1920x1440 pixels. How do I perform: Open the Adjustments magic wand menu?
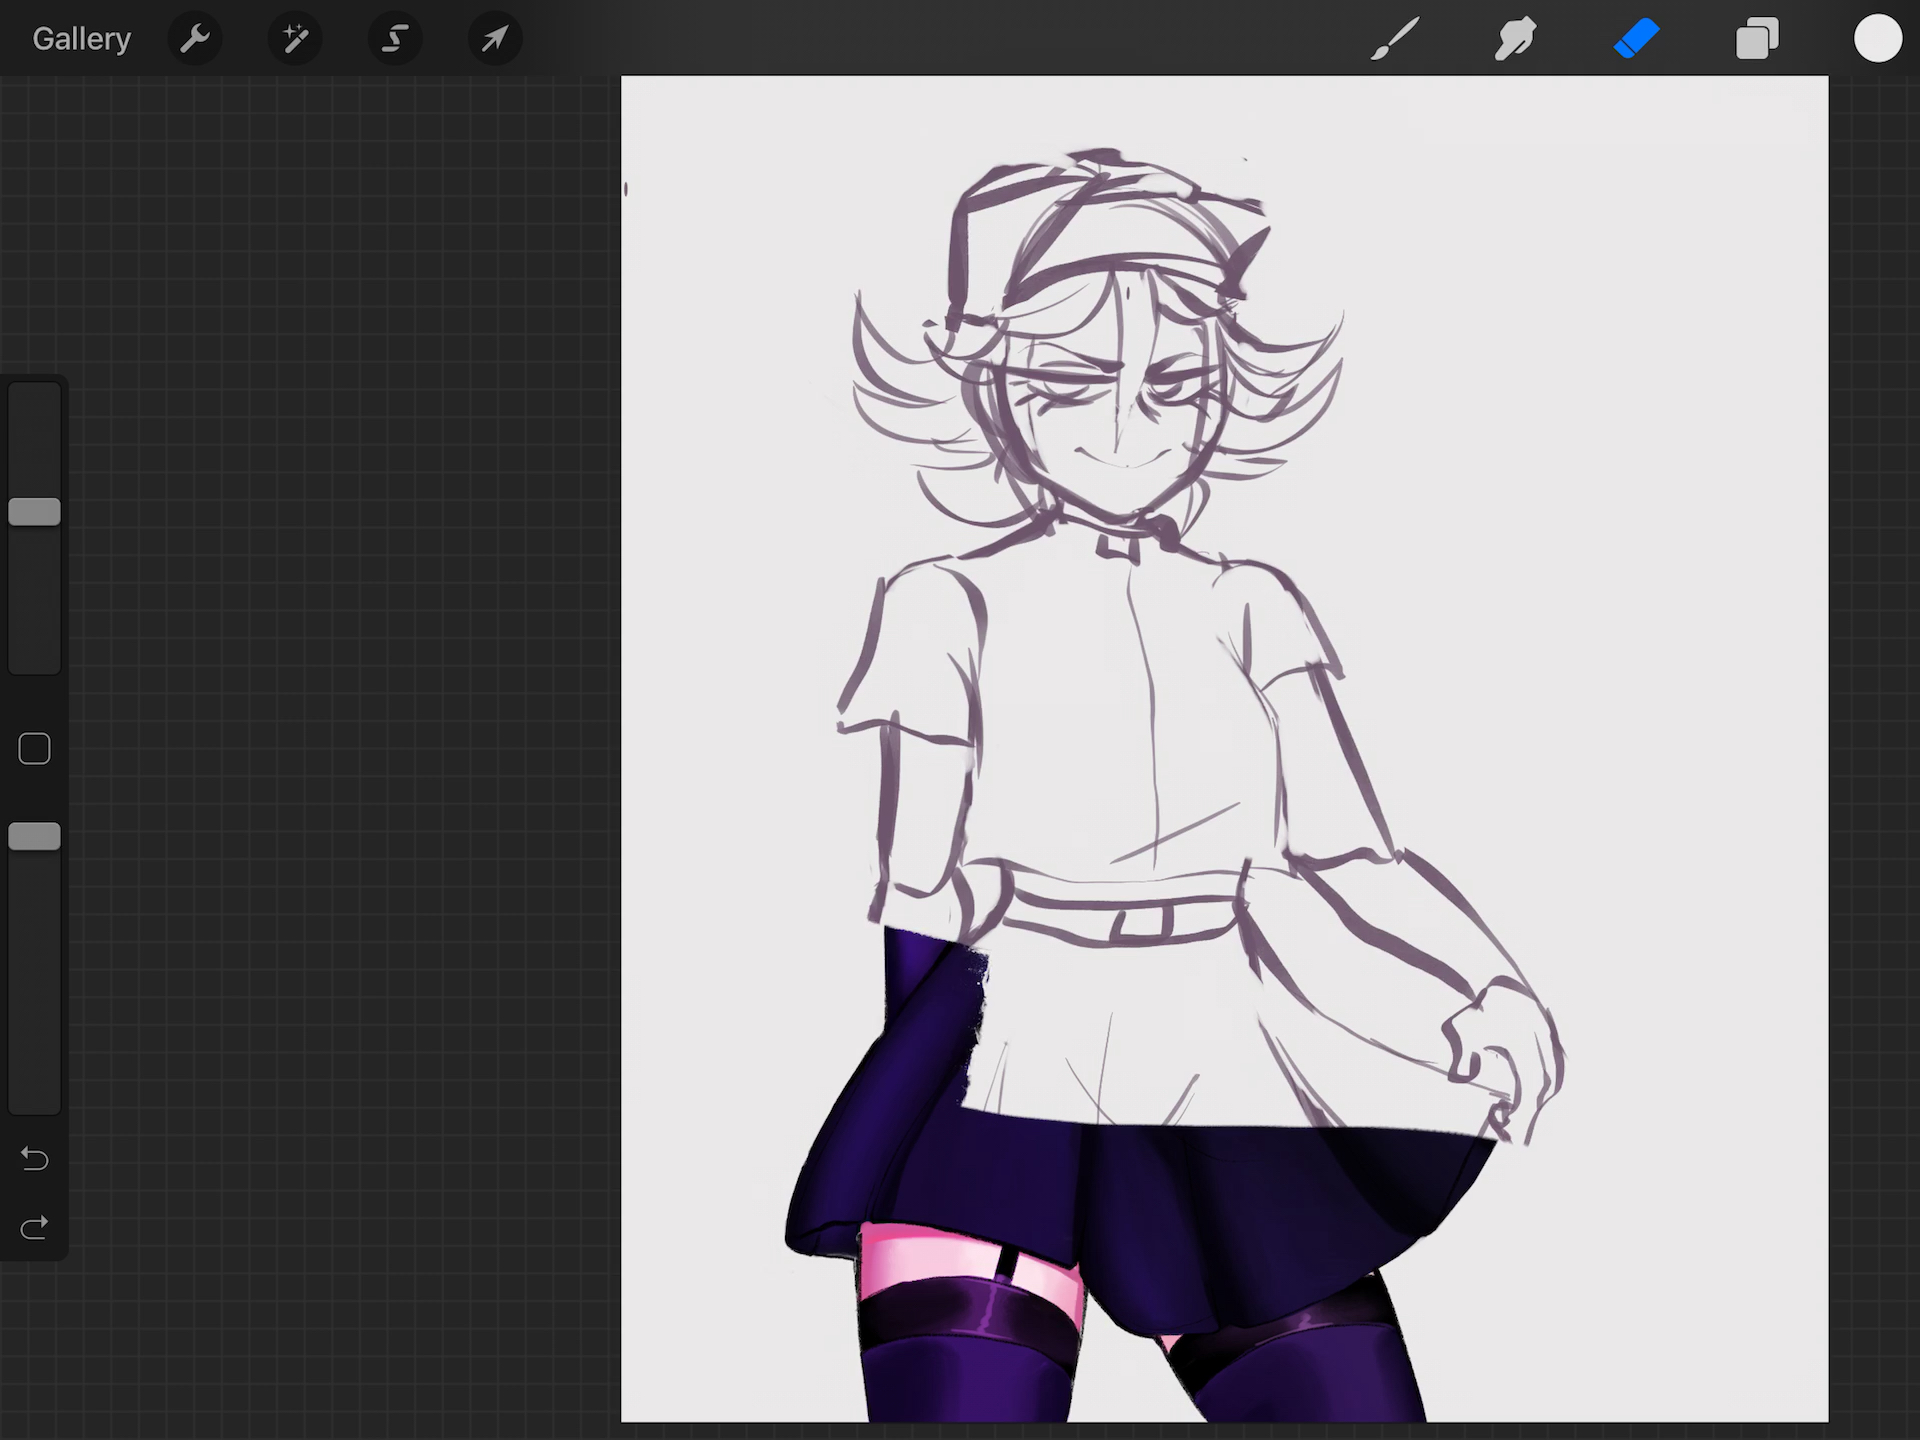[x=295, y=39]
